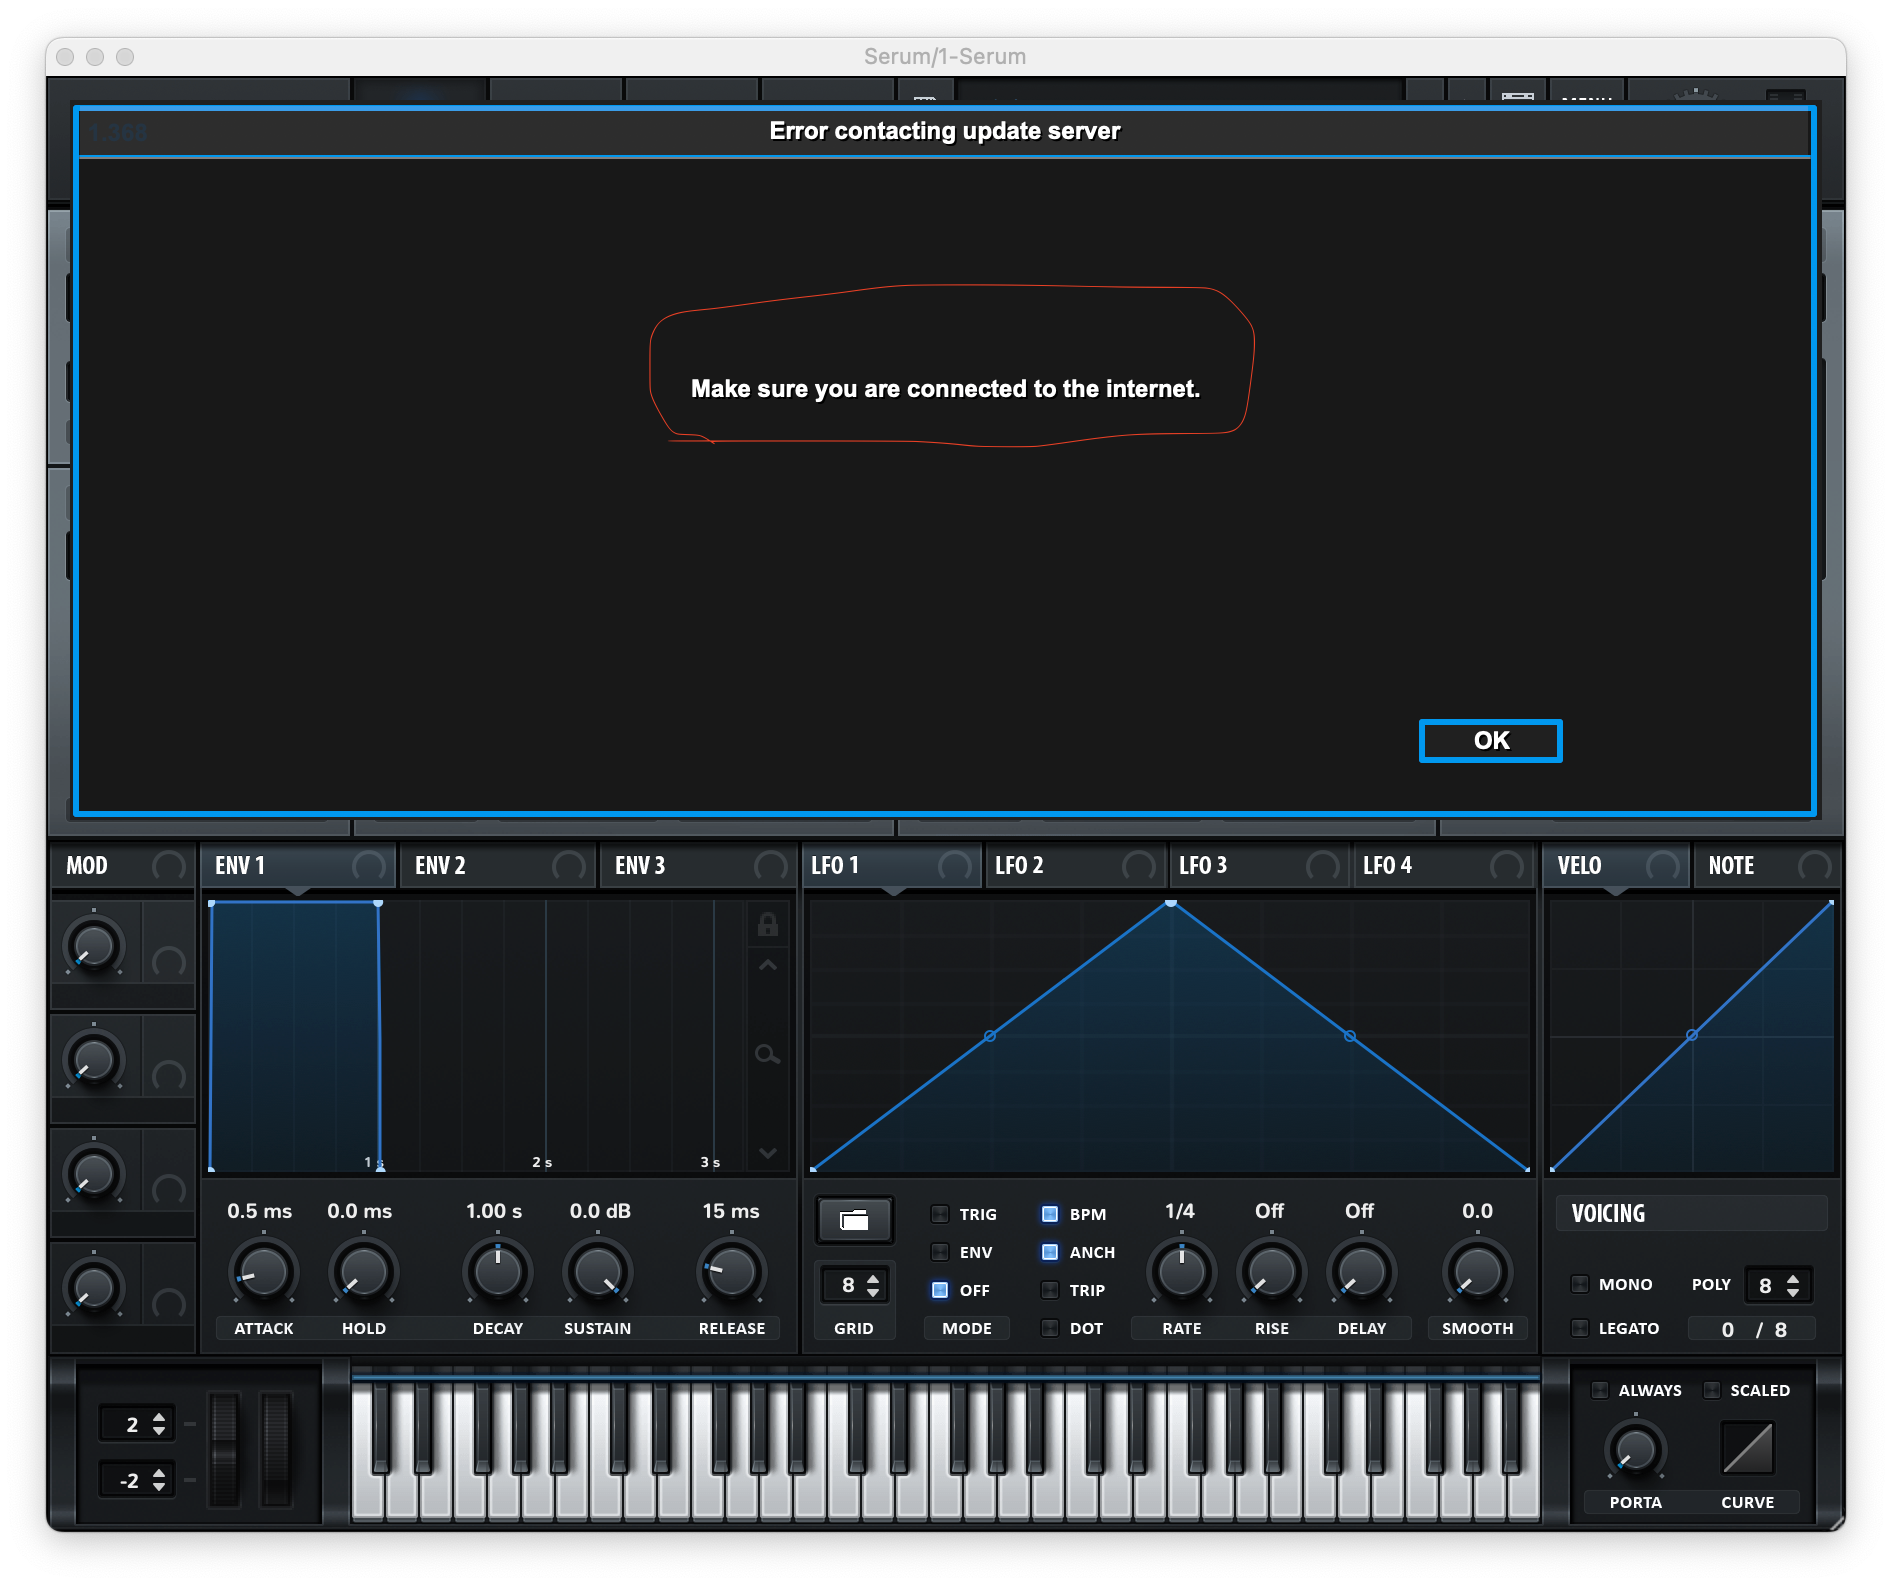Click the third macro knob
The width and height of the screenshot is (1892, 1586).
pos(94,1173)
